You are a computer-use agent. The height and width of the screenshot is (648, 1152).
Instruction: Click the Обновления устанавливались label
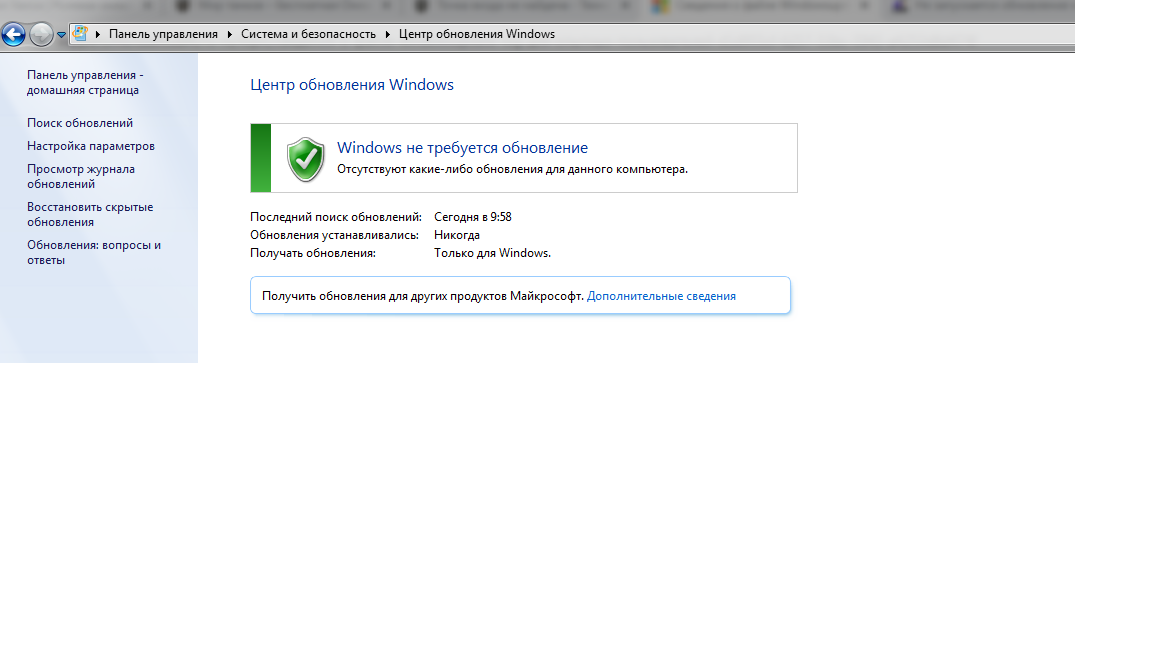coord(334,235)
